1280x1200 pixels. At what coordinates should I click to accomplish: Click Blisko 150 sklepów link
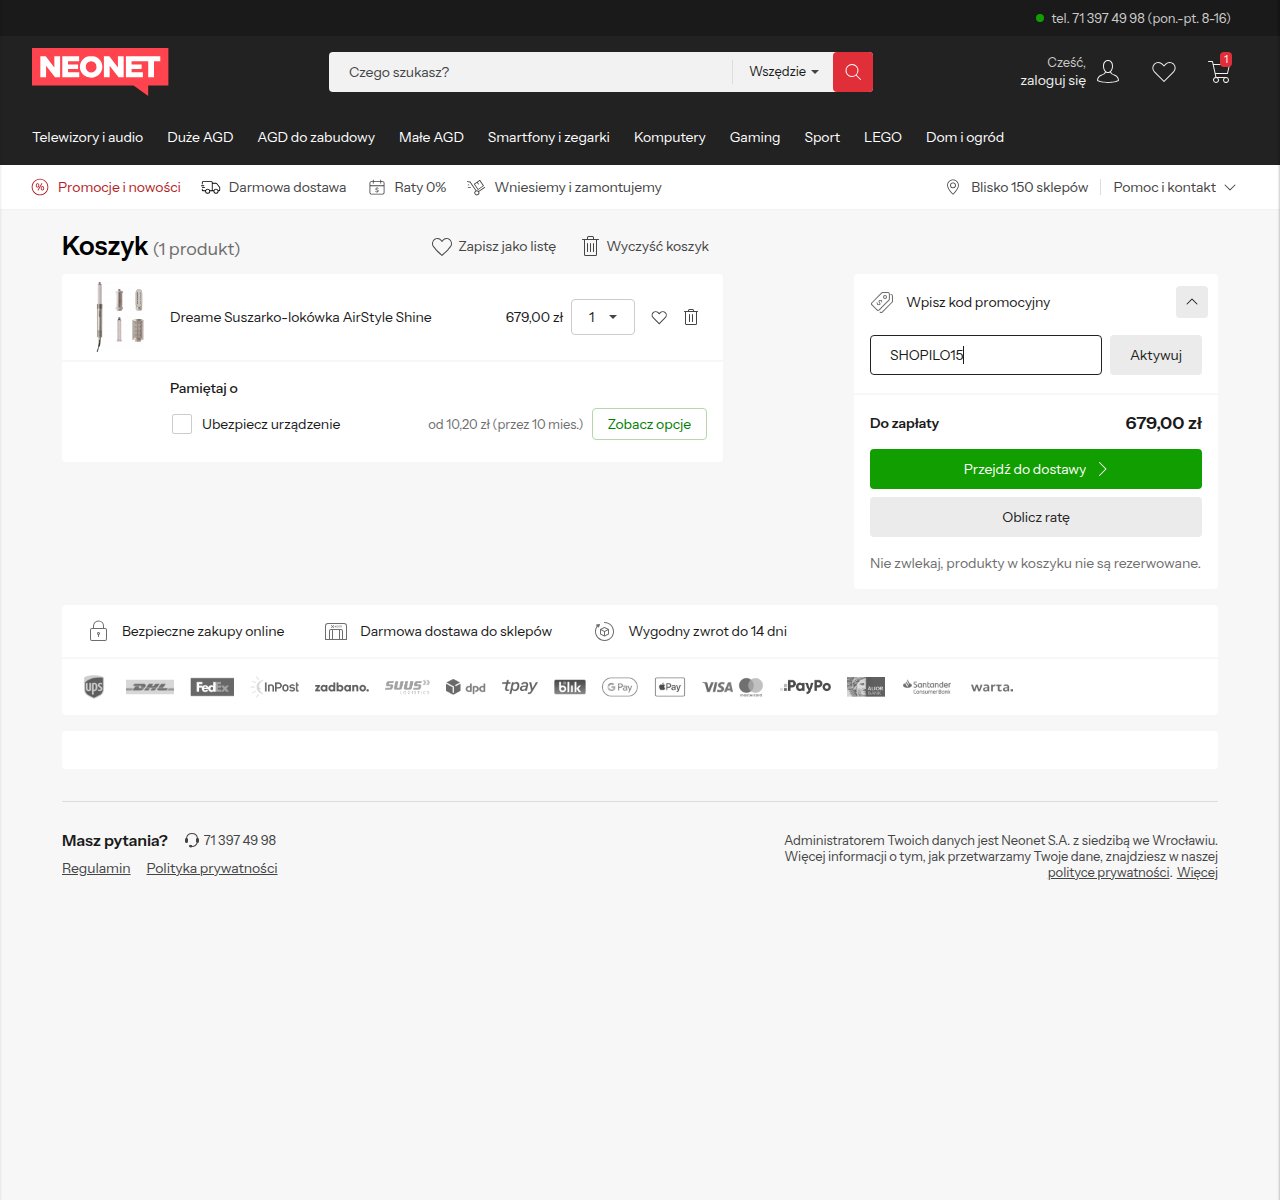[1029, 187]
